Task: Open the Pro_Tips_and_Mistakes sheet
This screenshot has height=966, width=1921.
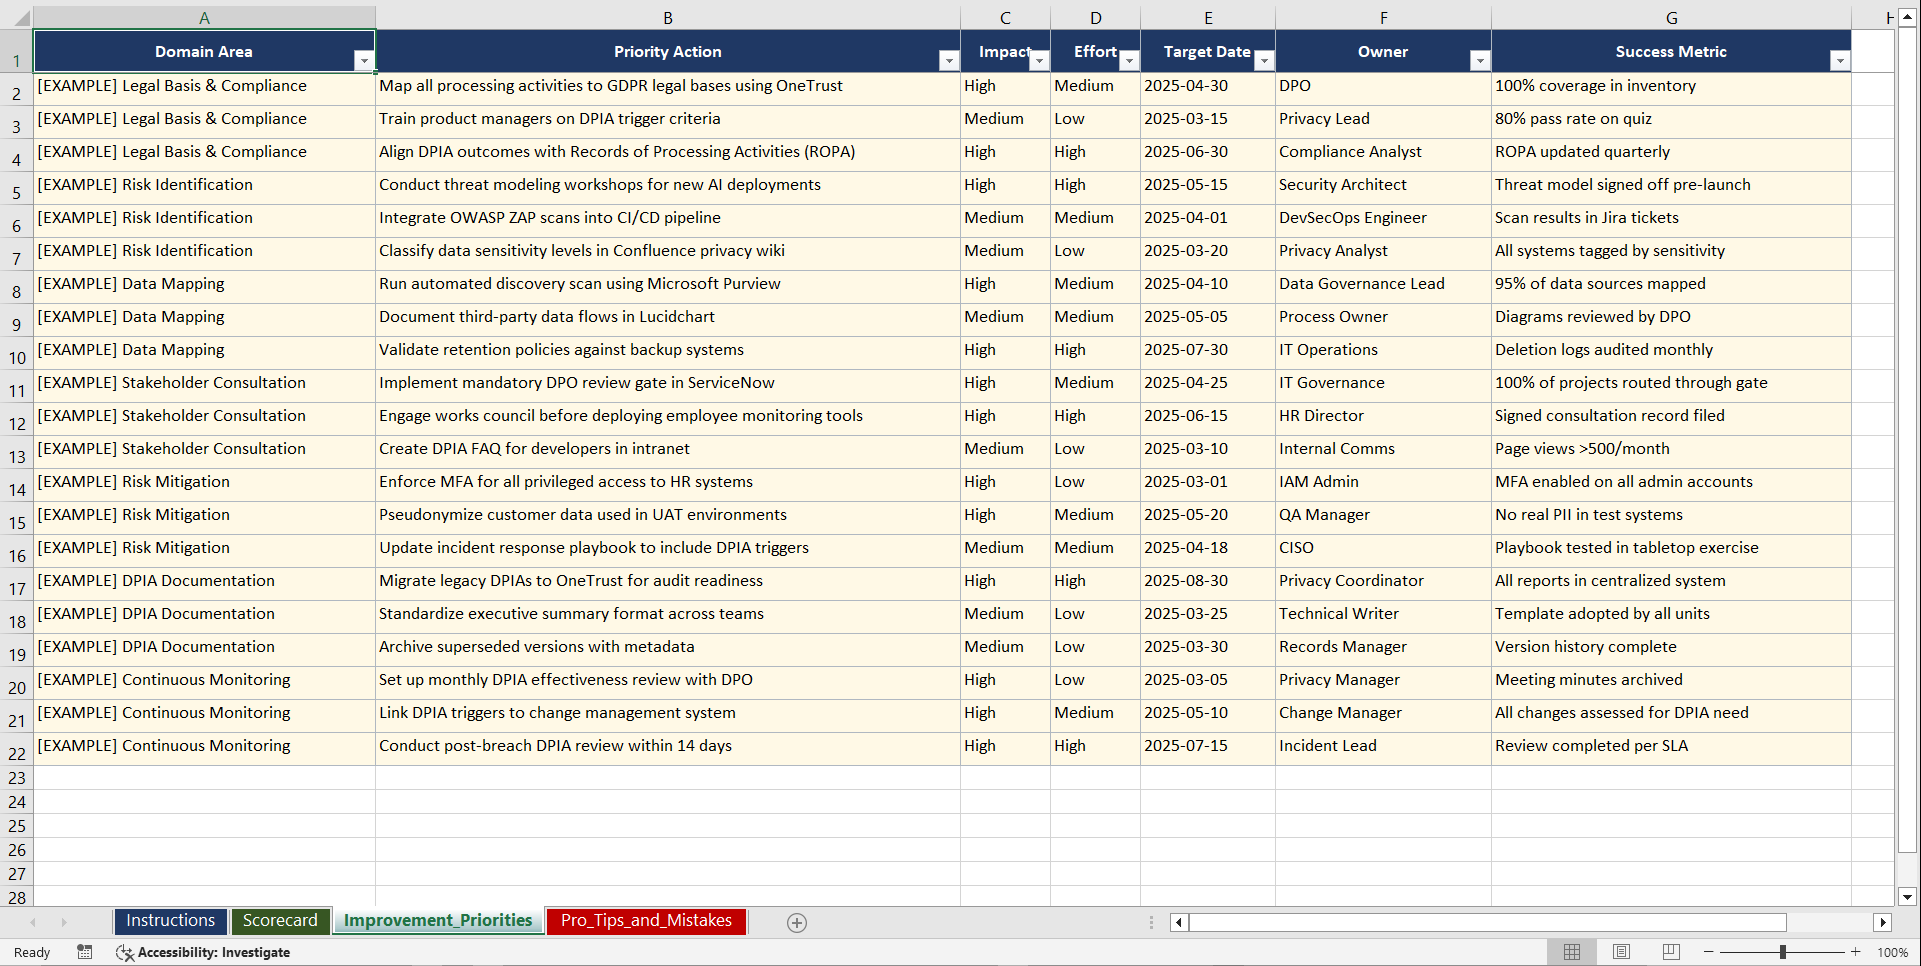Action: pyautogui.click(x=646, y=921)
